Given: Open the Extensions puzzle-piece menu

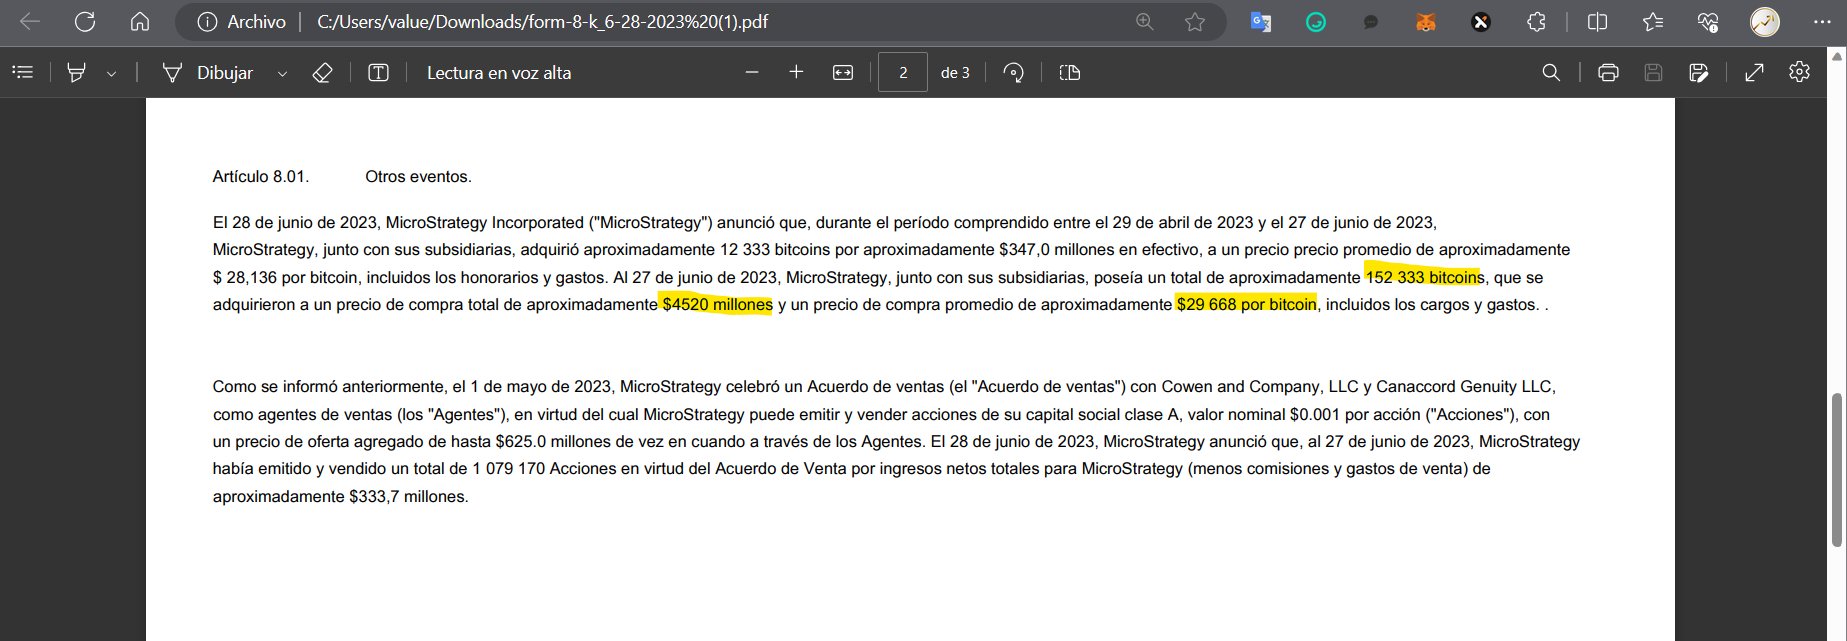Looking at the screenshot, I should [1536, 22].
